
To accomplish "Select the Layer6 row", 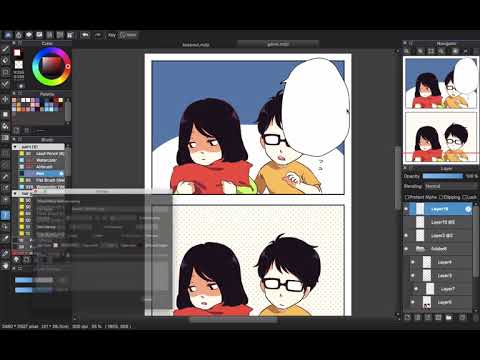I will click(441, 302).
